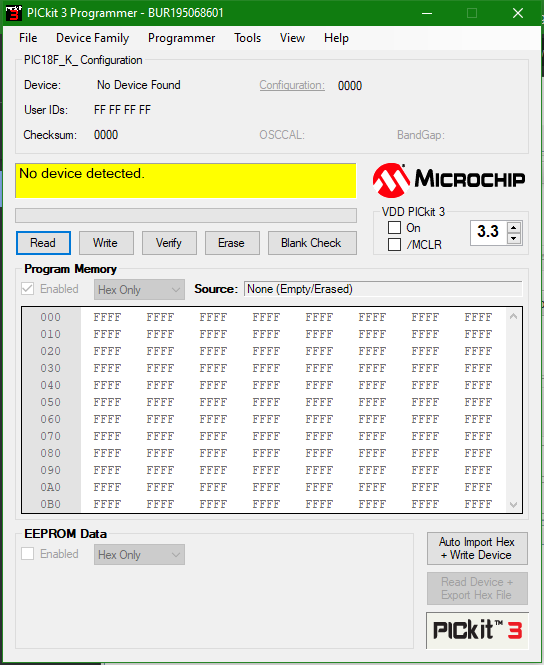
Task: Click the progress bar below status
Action: pos(186,215)
